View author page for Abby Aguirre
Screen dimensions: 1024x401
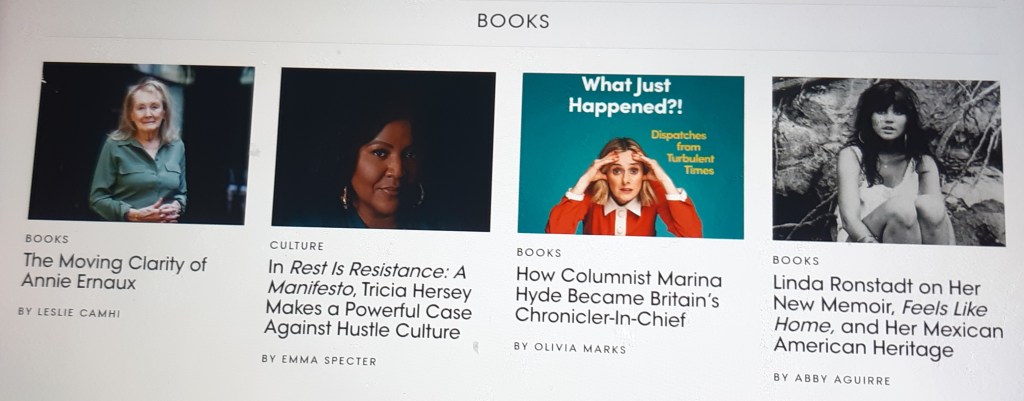coord(831,379)
